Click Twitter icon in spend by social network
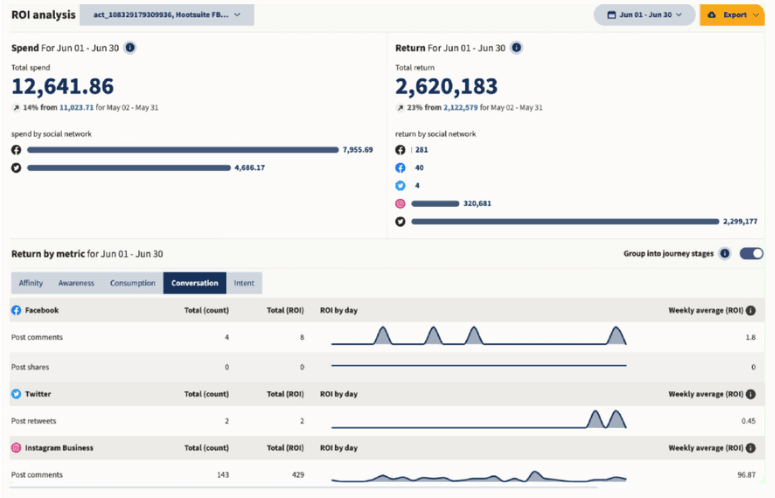Screen dimensions: 775x498 (x=16, y=168)
